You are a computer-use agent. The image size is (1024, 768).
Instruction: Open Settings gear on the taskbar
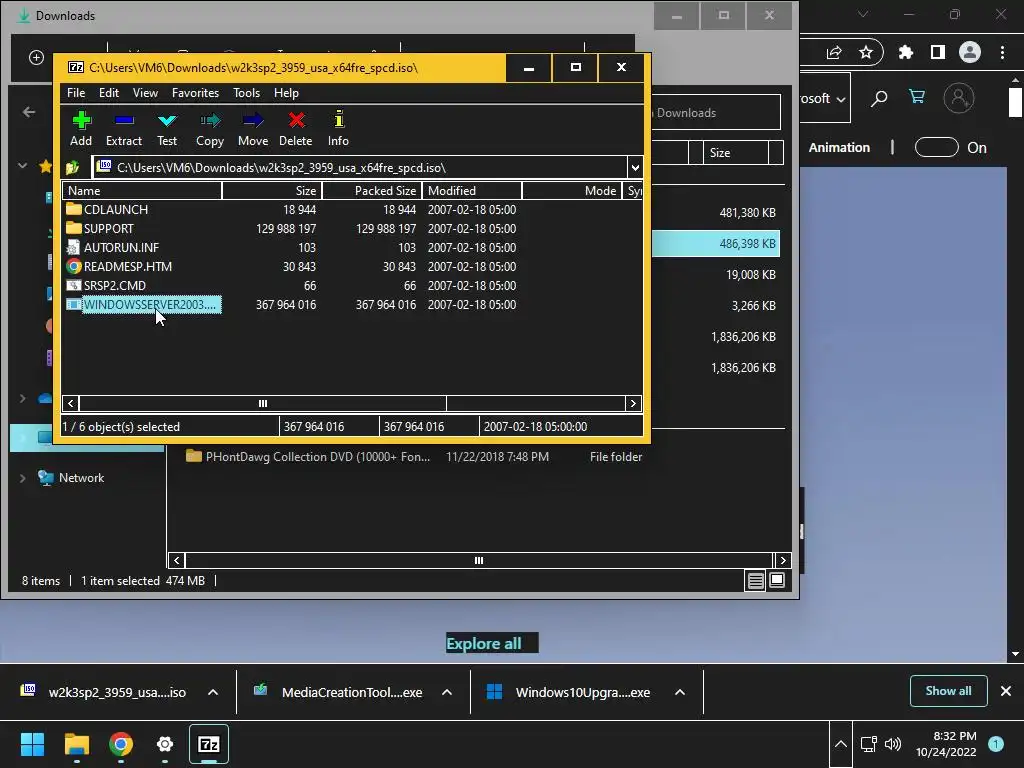[165, 744]
